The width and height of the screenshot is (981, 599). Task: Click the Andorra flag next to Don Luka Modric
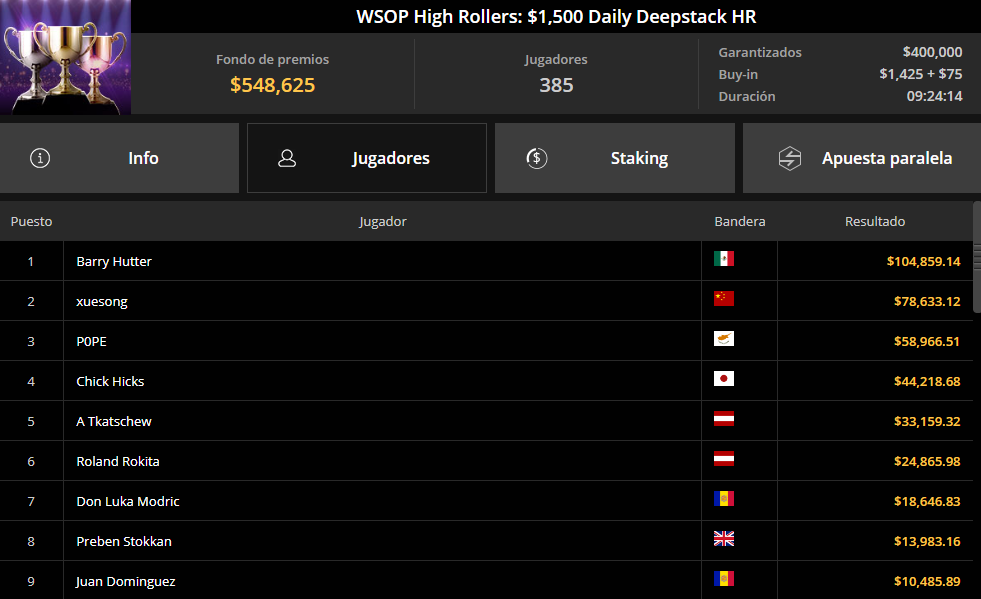point(724,499)
